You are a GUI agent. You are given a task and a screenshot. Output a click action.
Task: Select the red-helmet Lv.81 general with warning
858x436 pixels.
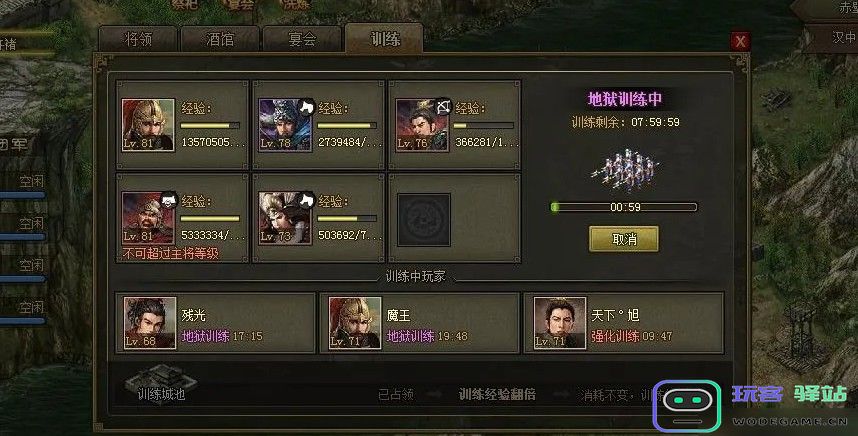(148, 218)
